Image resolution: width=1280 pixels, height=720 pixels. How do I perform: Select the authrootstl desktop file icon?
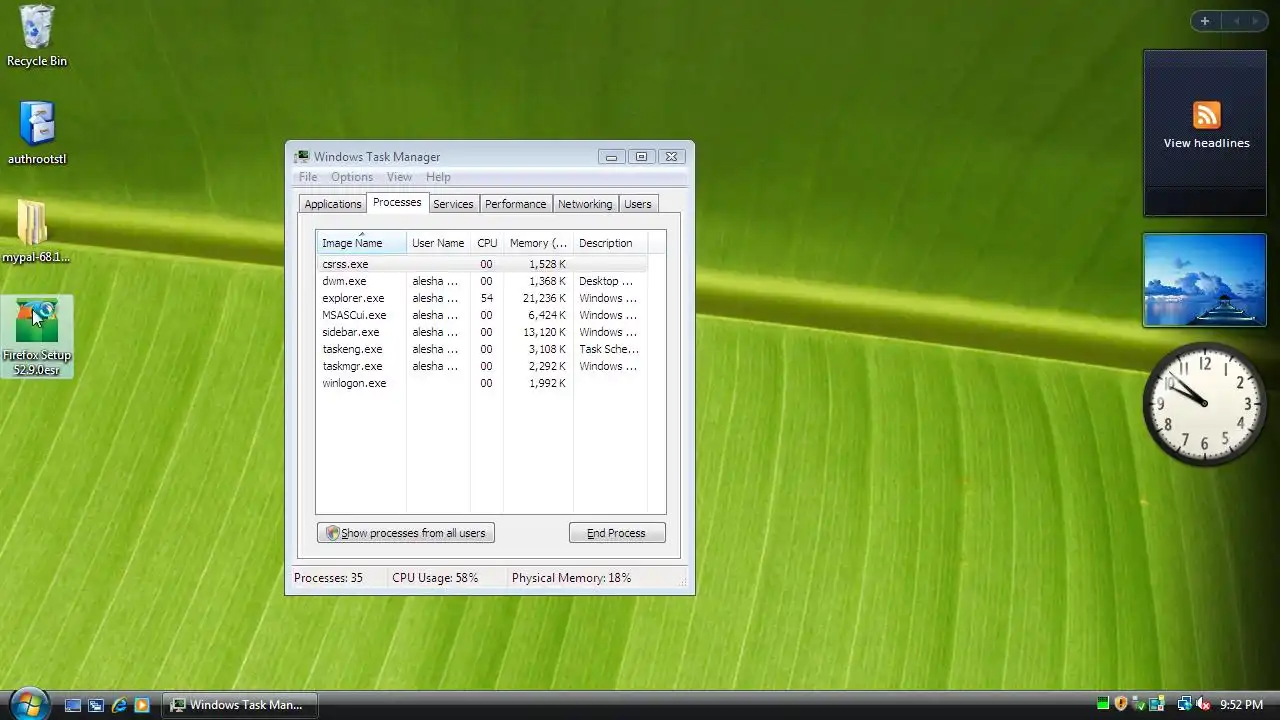[x=37, y=133]
